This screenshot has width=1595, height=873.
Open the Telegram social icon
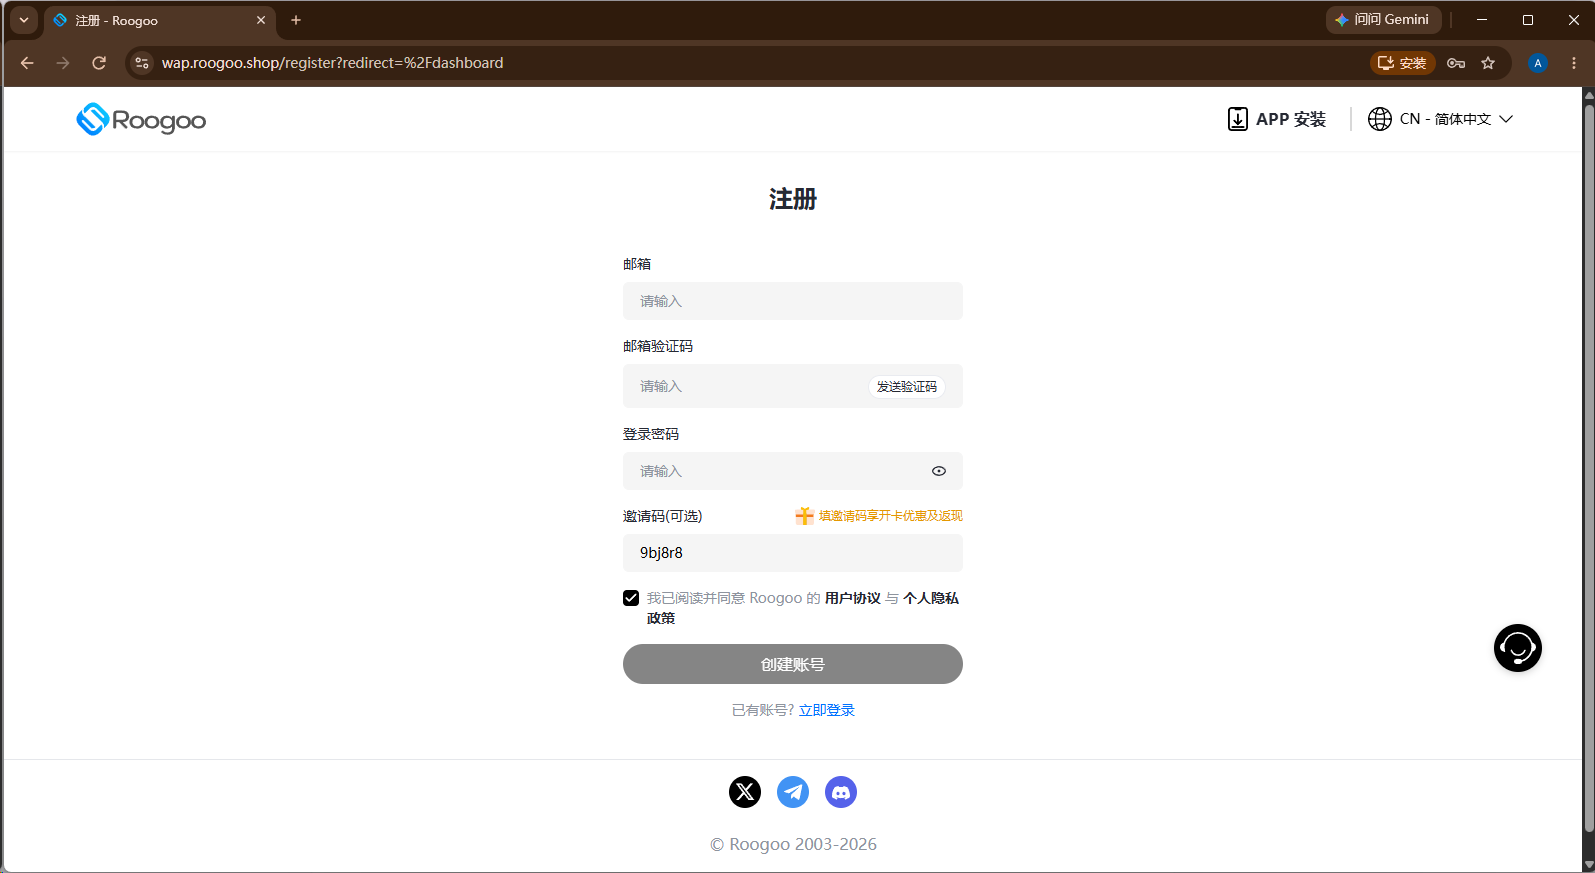793,792
